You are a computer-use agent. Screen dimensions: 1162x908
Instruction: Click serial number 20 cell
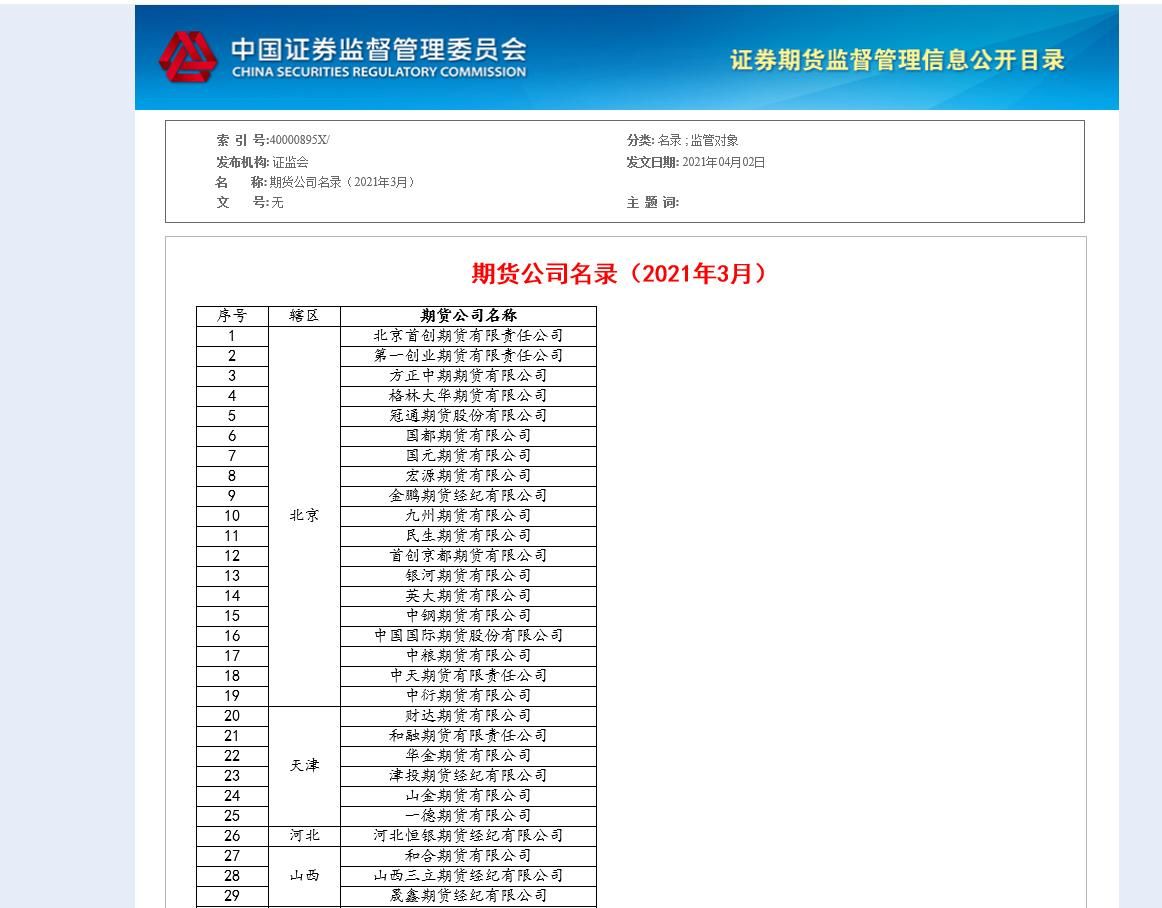[x=232, y=716]
